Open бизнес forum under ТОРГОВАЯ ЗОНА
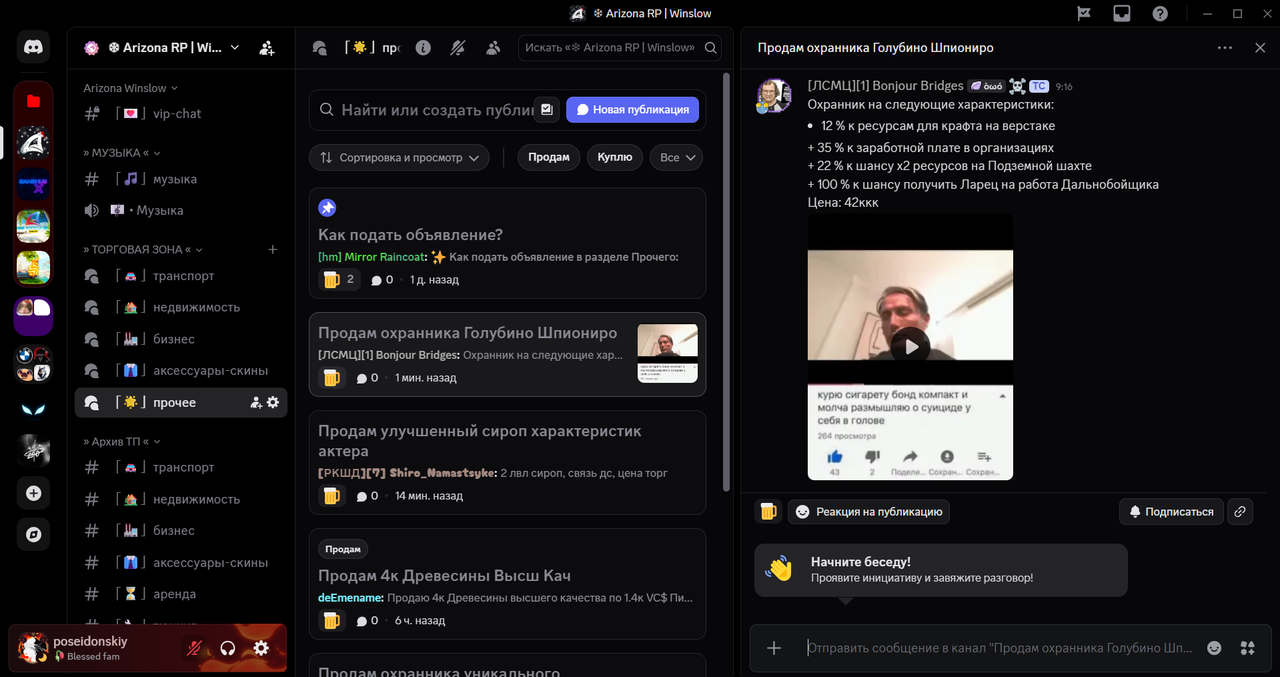This screenshot has width=1280, height=677. point(181,339)
